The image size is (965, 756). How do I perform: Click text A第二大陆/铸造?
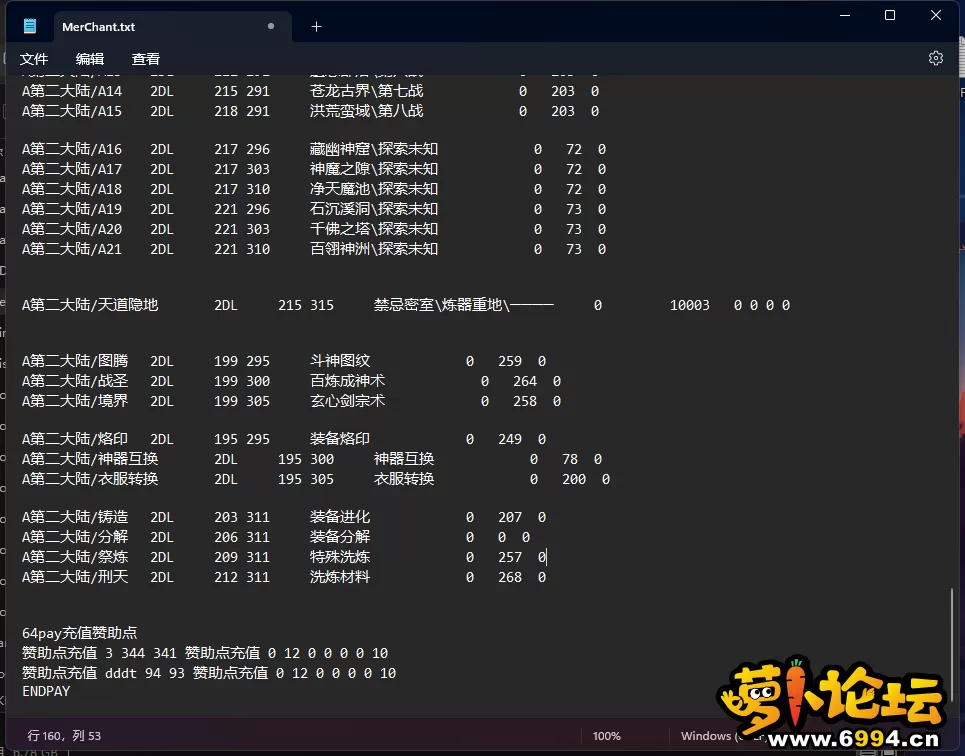click(75, 517)
